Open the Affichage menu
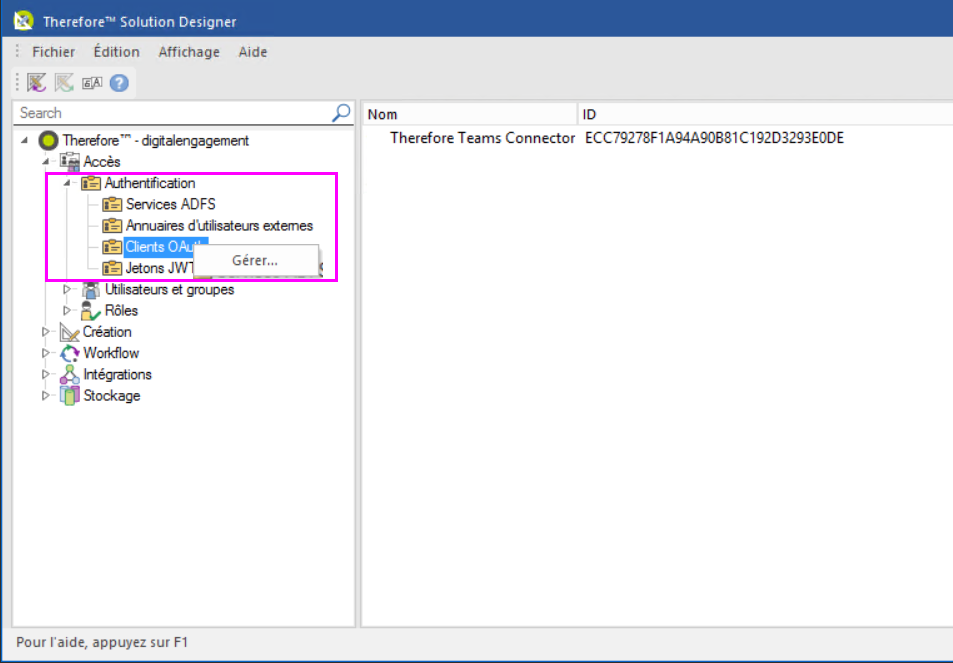 (189, 52)
